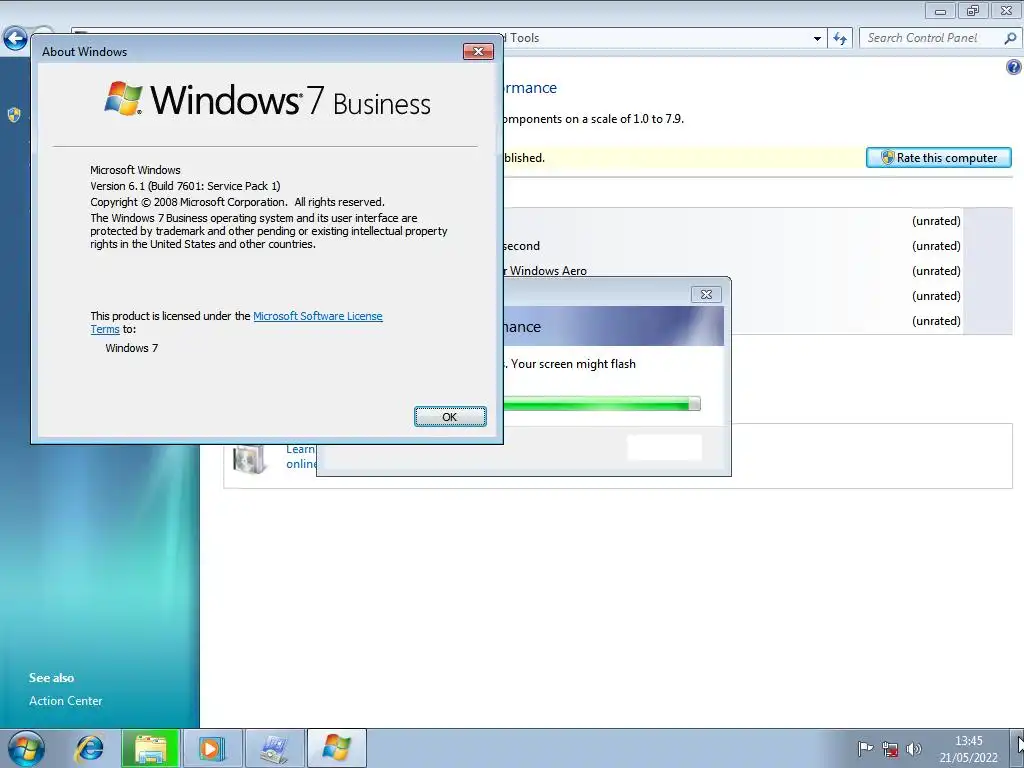Close the assessment progress dialog
This screenshot has height=768, width=1024.
[x=706, y=295]
